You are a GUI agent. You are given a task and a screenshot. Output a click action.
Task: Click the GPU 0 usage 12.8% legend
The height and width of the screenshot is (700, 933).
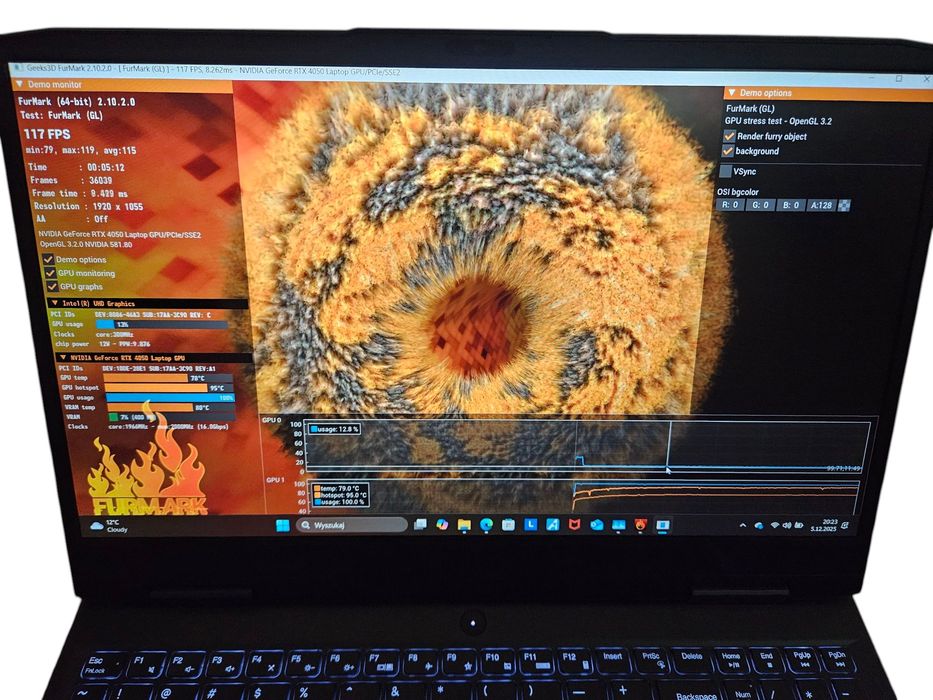pos(334,429)
